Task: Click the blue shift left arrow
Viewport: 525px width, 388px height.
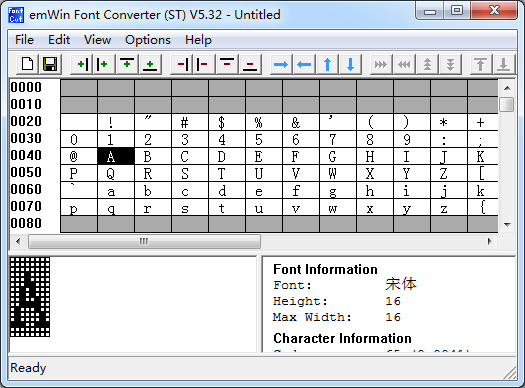Action: (304, 64)
